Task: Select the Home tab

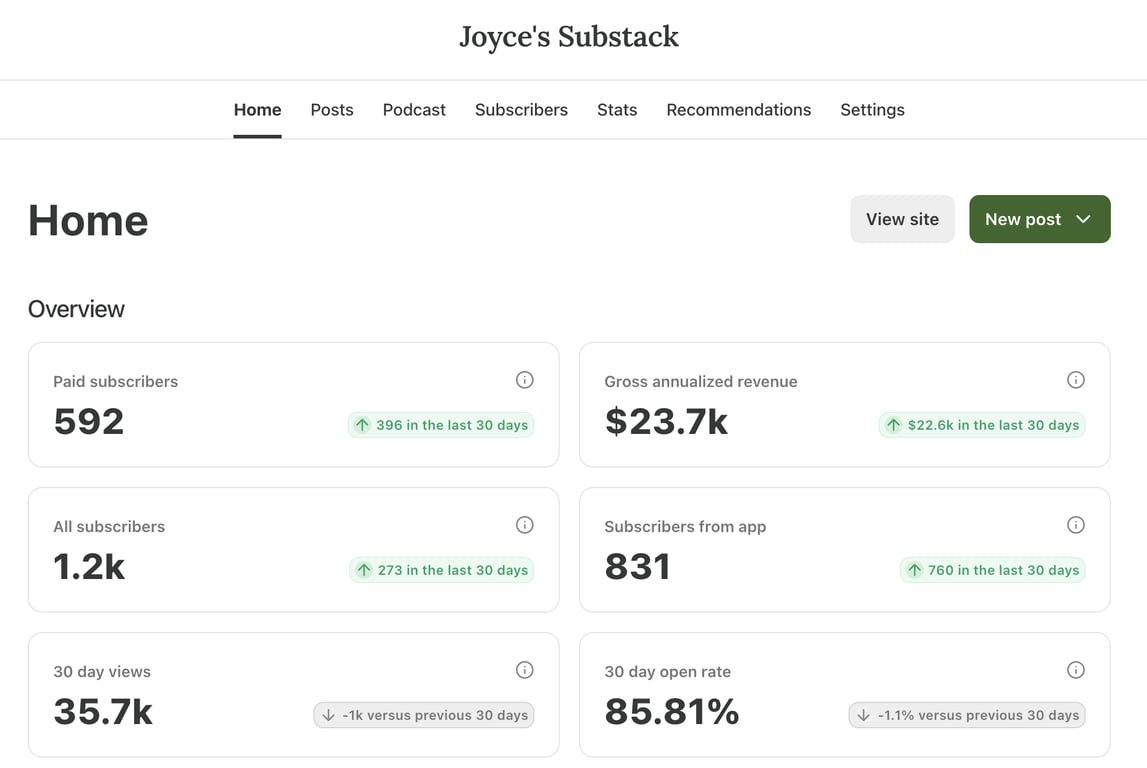Action: [x=258, y=110]
